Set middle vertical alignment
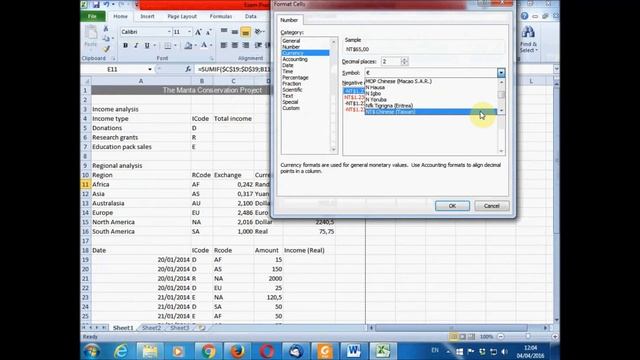 coord(235,31)
